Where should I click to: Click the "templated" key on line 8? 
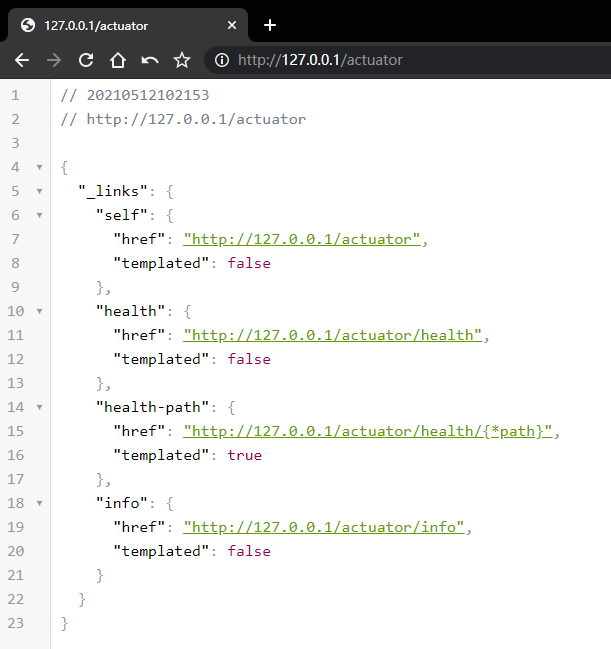coord(161,263)
